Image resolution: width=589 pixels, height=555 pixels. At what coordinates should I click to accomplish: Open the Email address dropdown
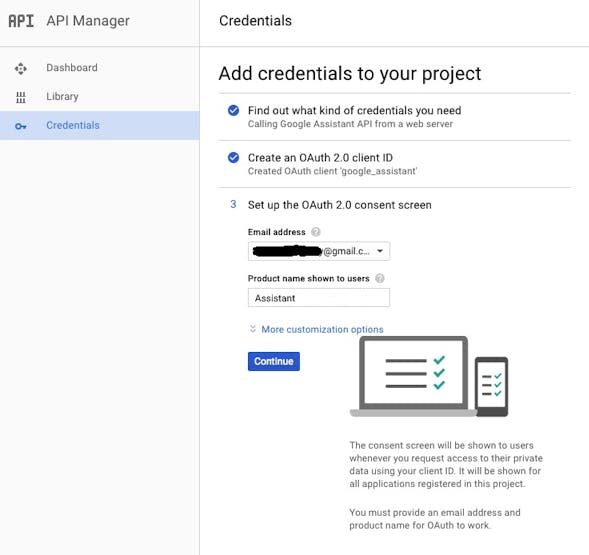(319, 251)
